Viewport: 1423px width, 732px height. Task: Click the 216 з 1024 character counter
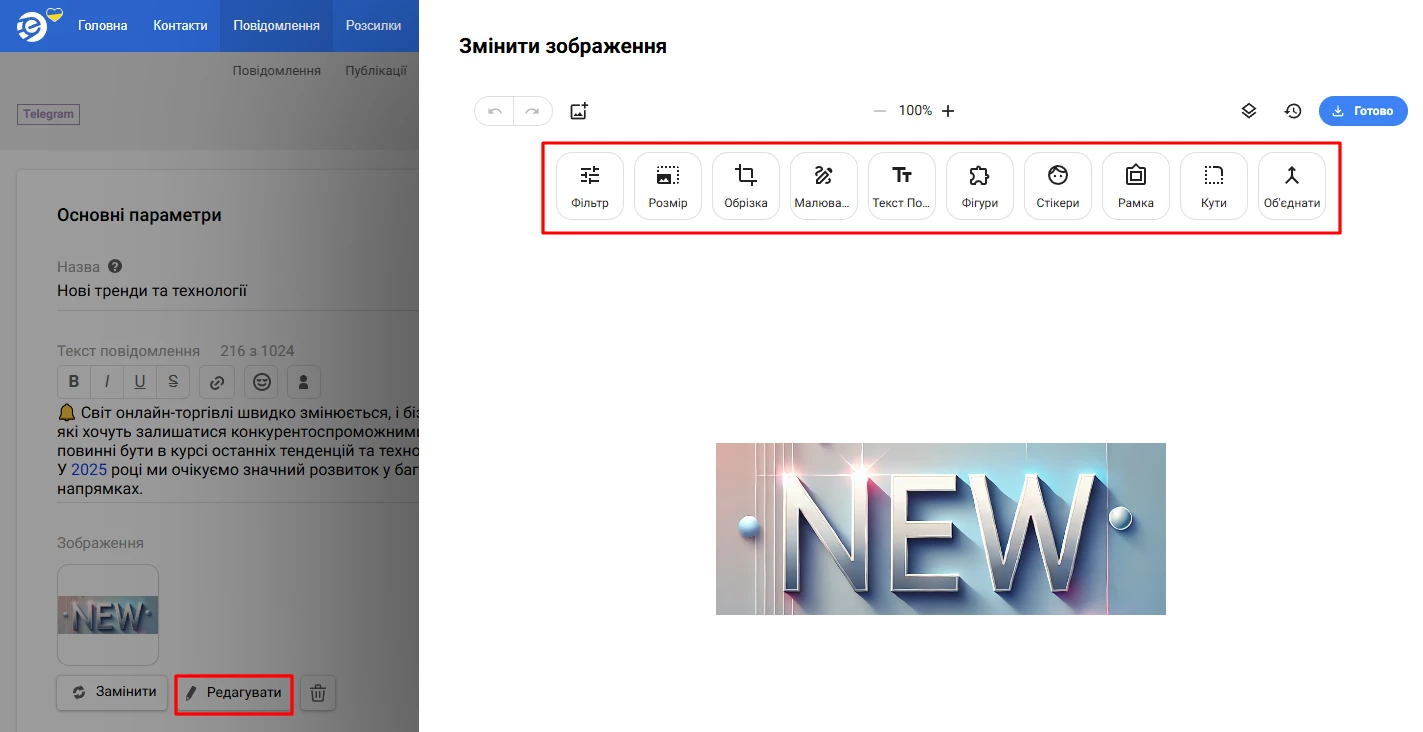pyautogui.click(x=257, y=351)
